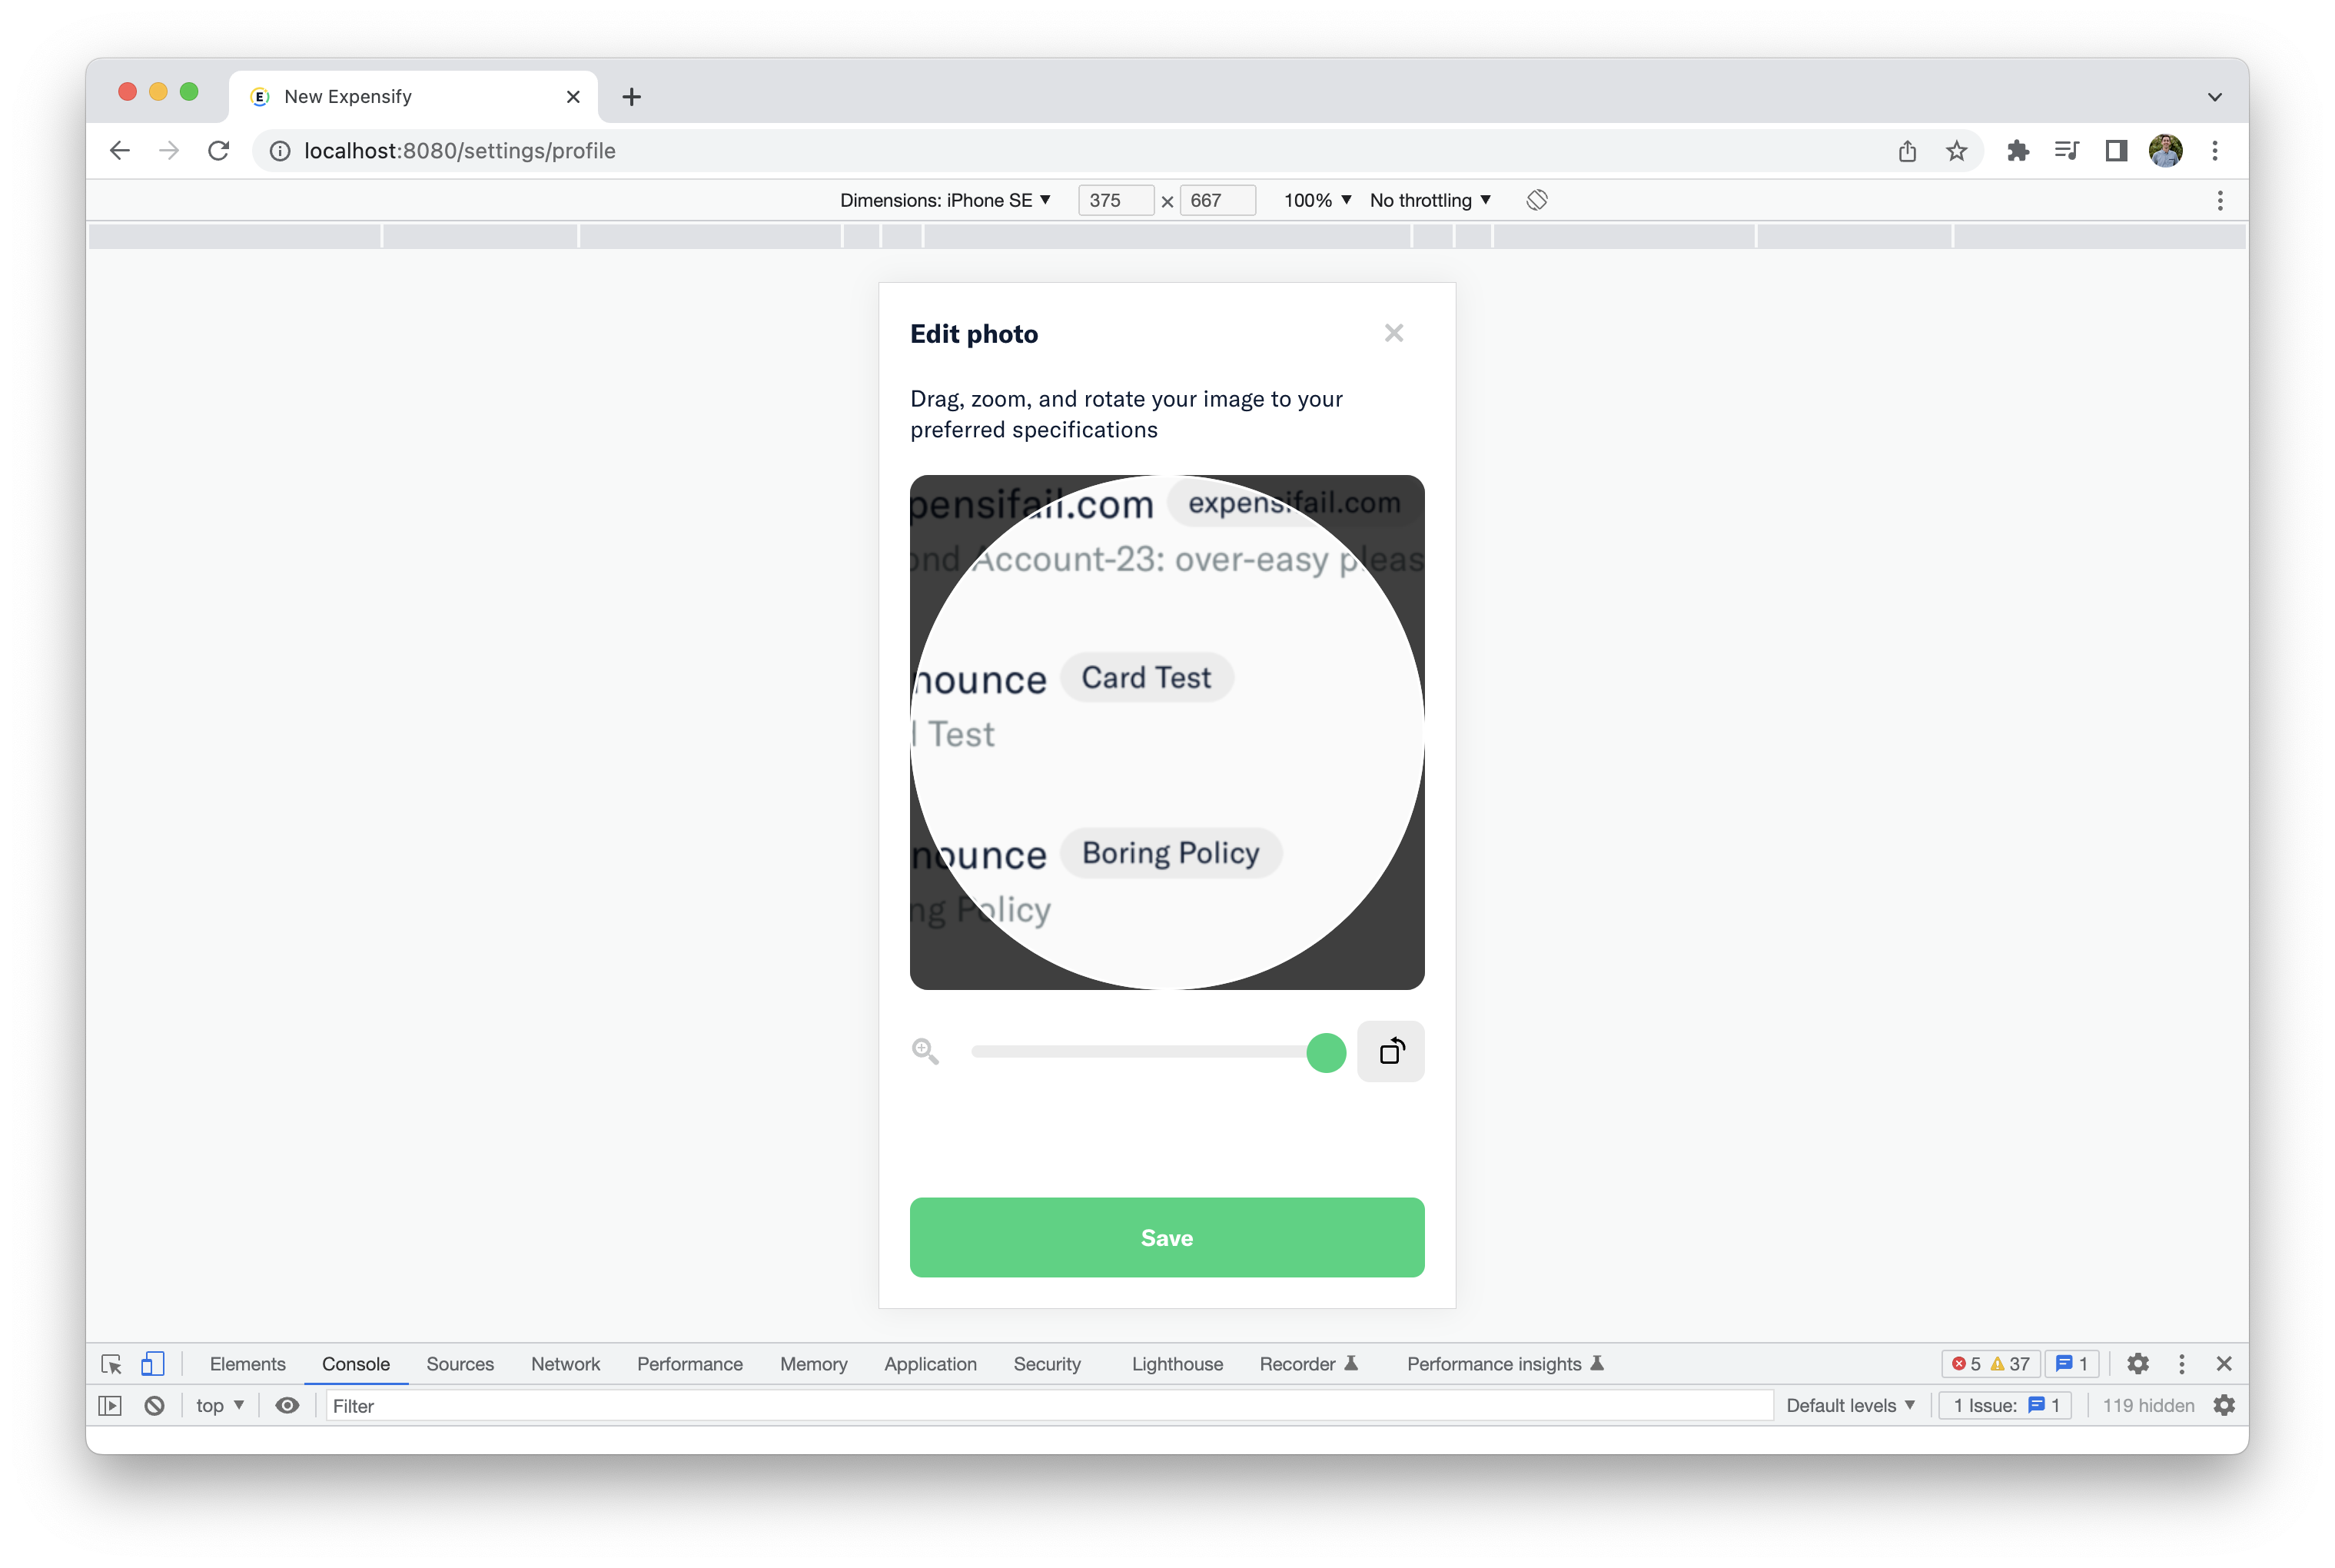Toggle the device toolbar icon

[x=152, y=1364]
